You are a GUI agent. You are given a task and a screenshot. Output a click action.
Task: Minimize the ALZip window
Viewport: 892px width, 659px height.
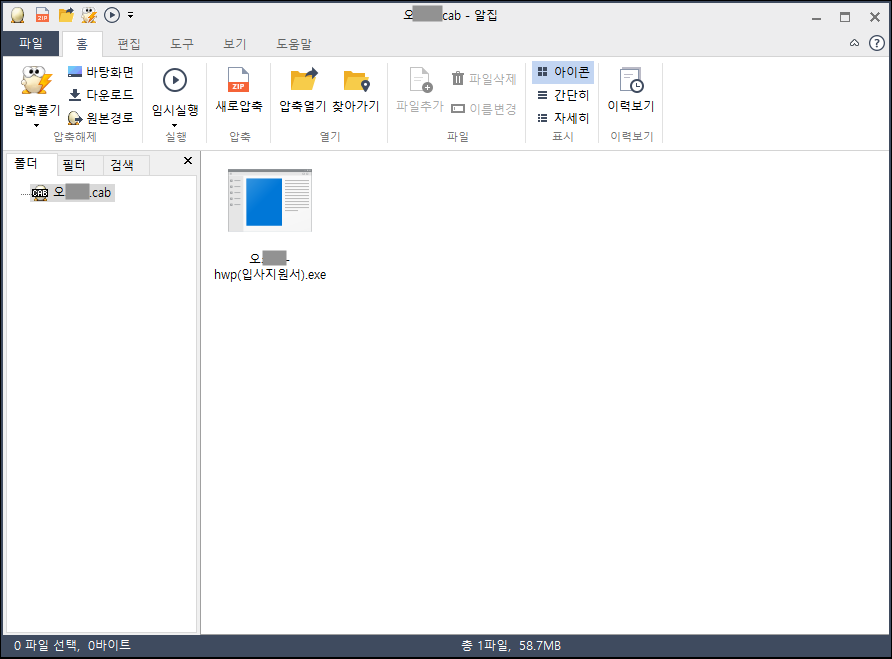coord(816,17)
